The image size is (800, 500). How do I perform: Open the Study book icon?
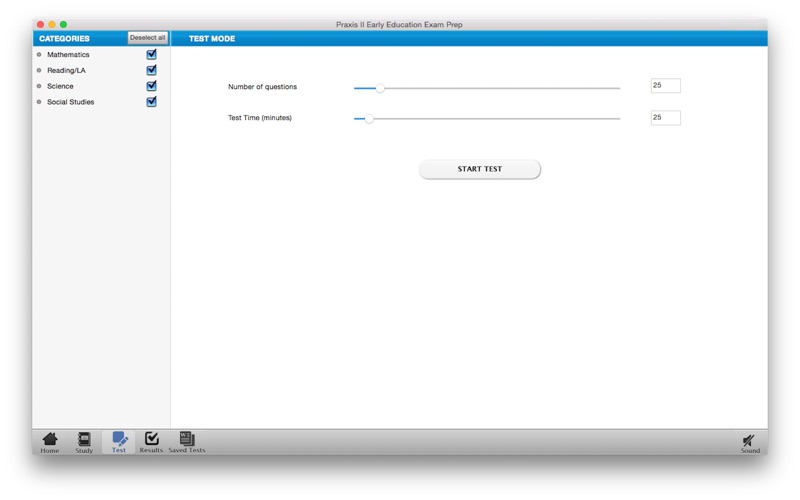tap(84, 442)
